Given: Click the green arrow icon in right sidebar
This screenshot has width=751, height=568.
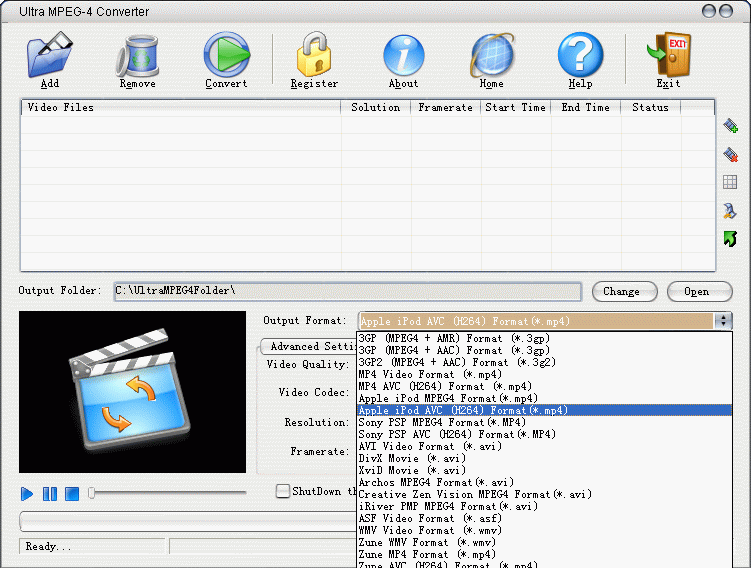Looking at the screenshot, I should [x=730, y=239].
